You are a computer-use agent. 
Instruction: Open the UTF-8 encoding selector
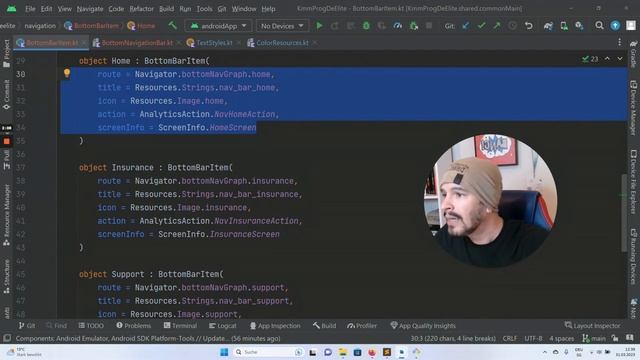[533, 338]
